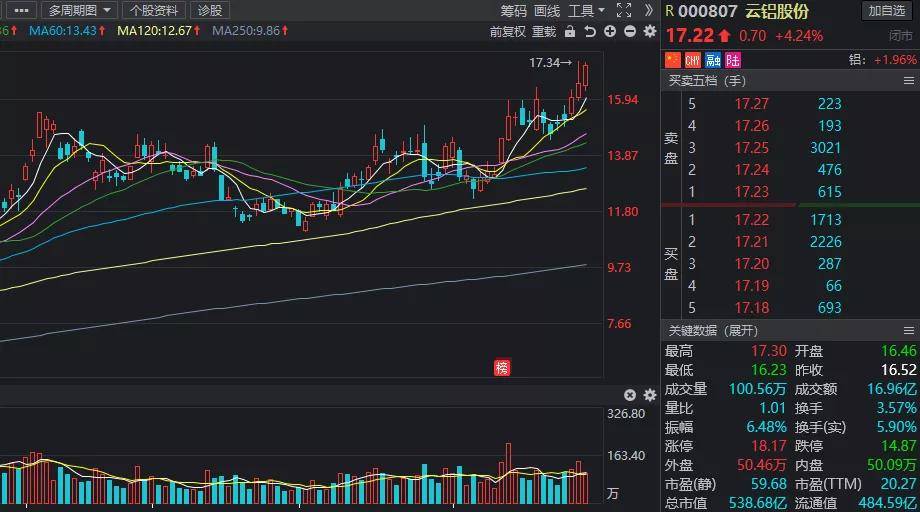Open the 多周期图 dropdown
Image resolution: width=920 pixels, height=512 pixels.
(79, 11)
